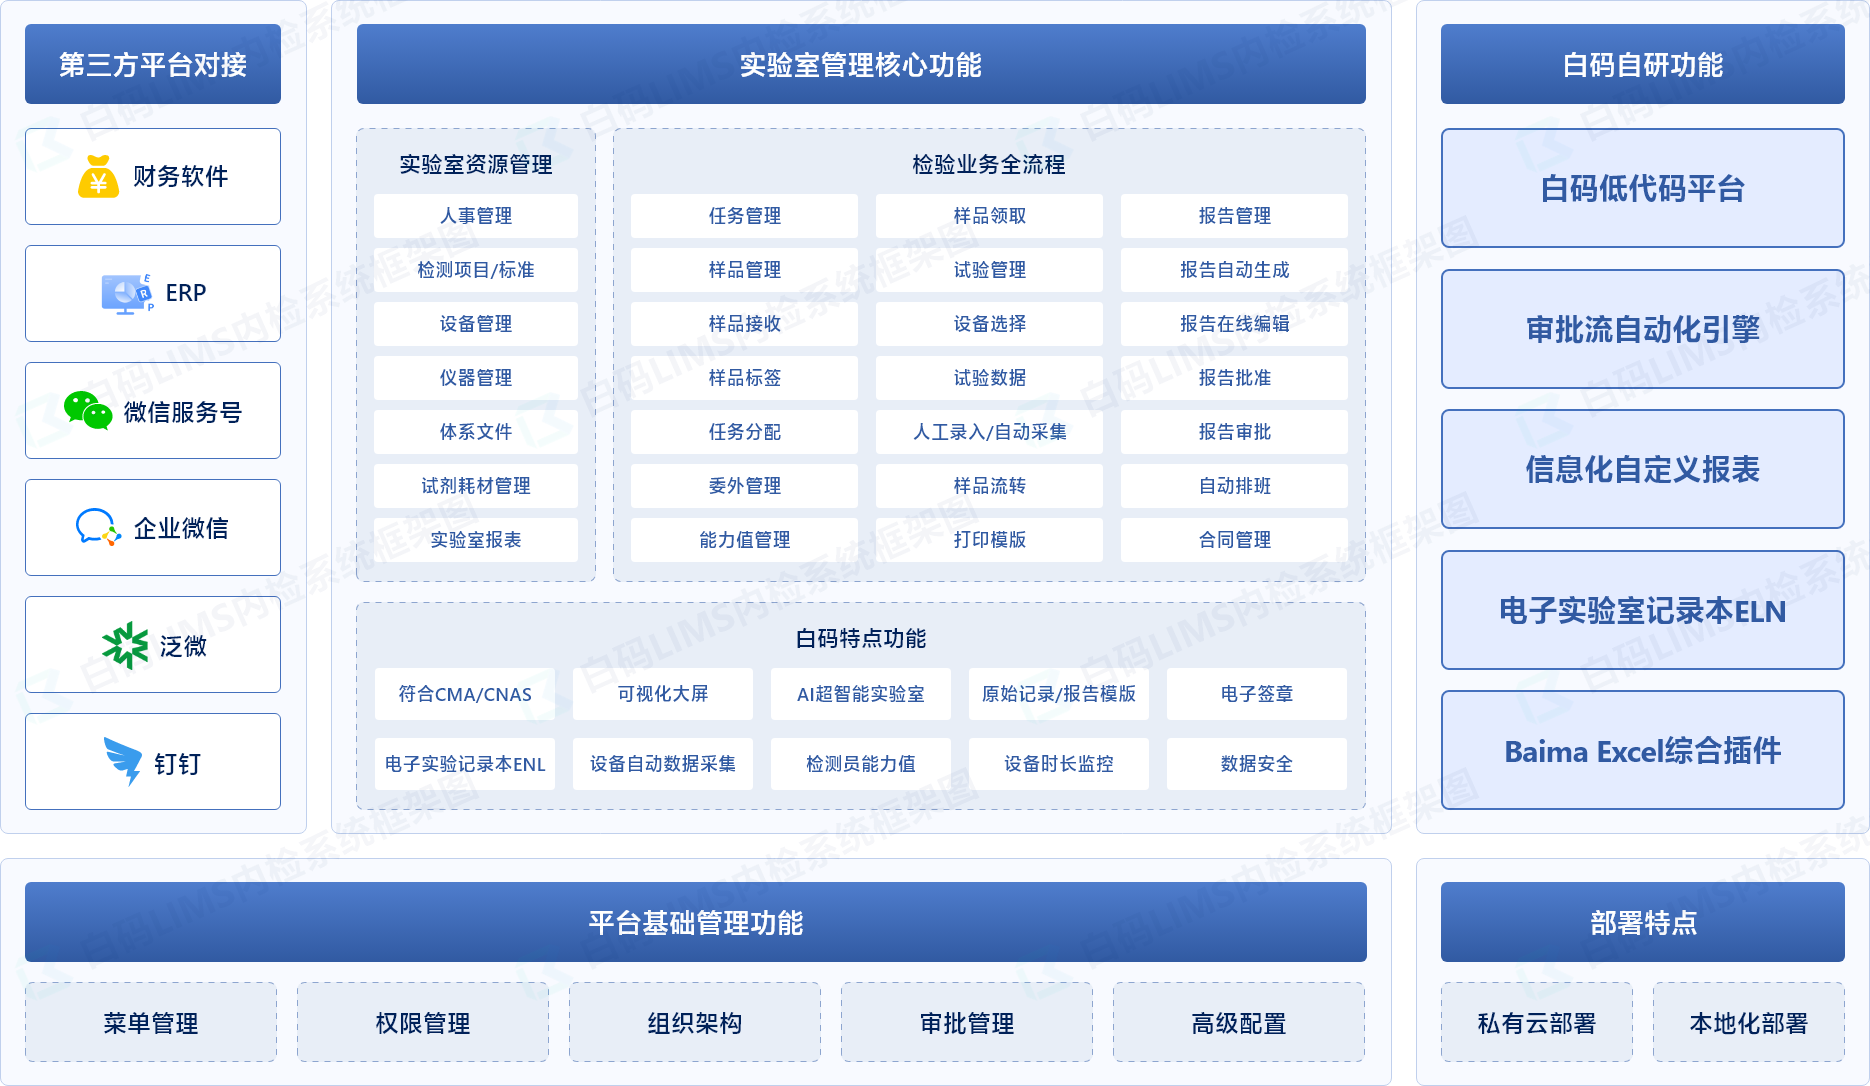Screen dimensions: 1870x1086
Task: Select the 报告自动生成 item
Action: pos(1235,270)
